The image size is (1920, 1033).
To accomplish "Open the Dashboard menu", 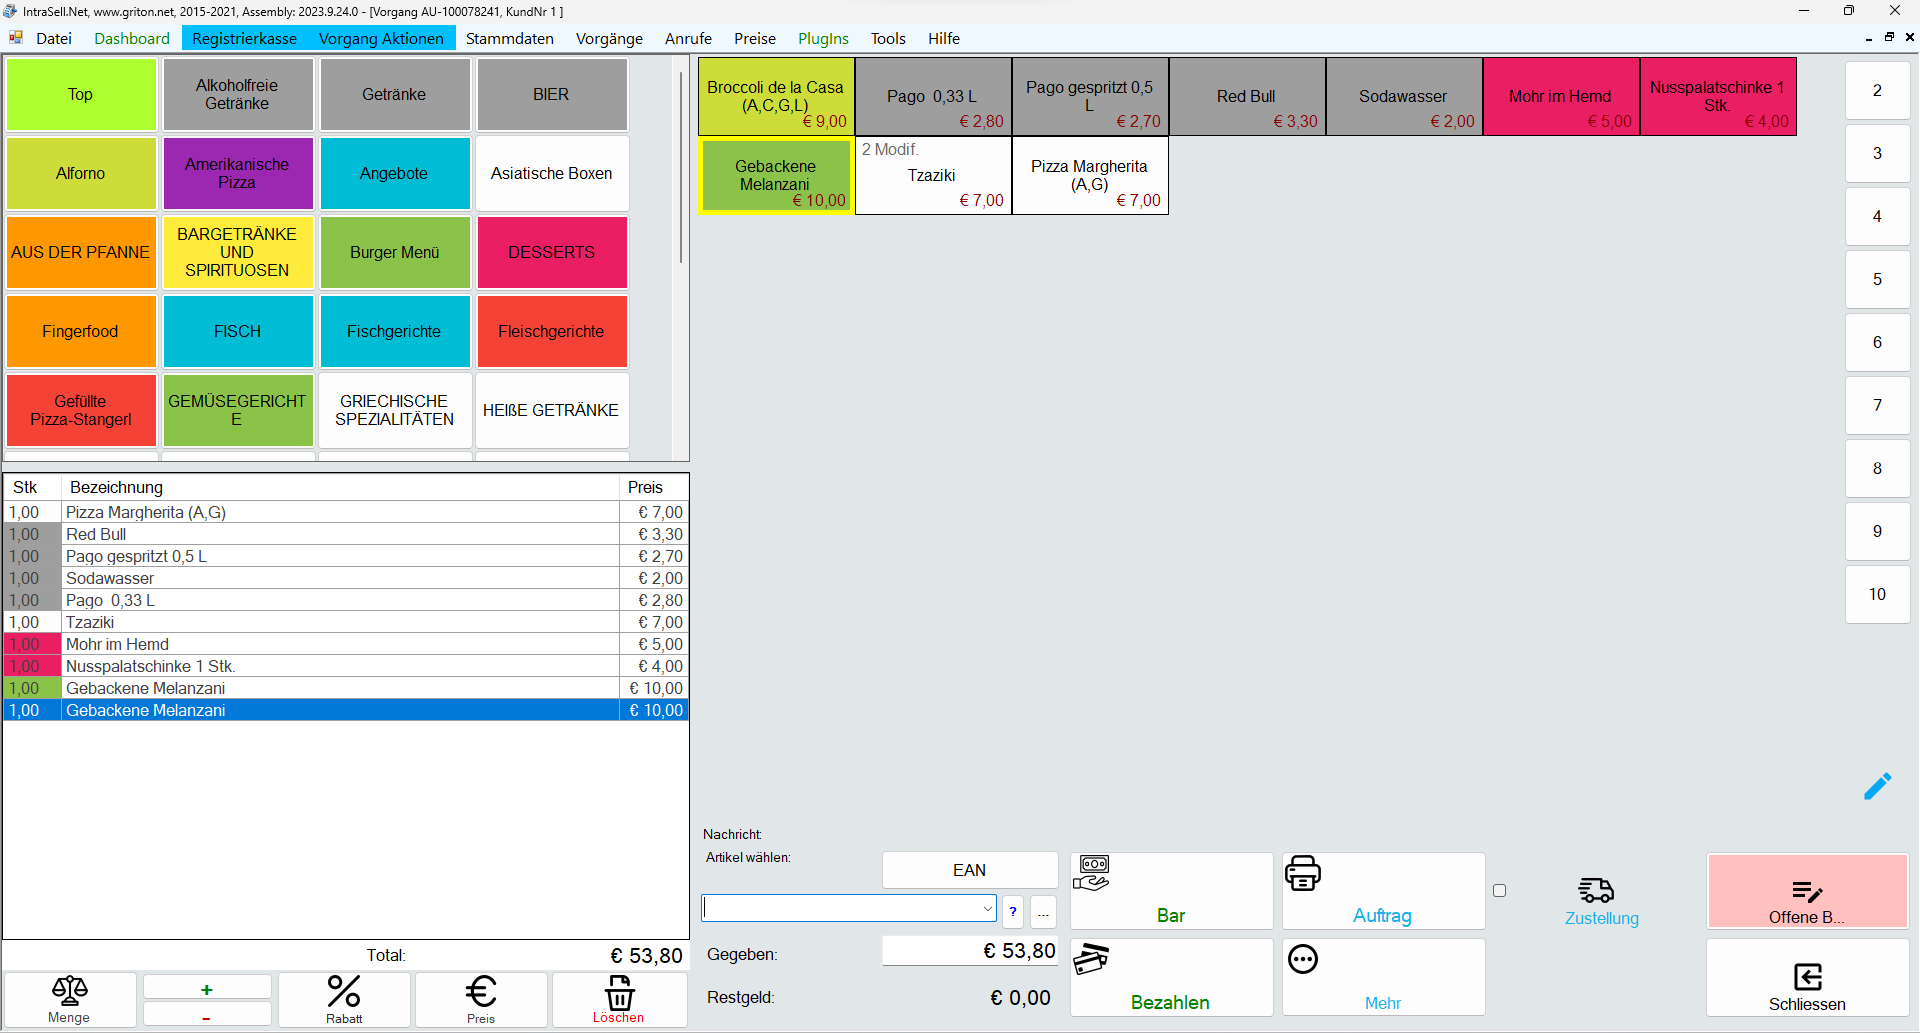I will [132, 38].
